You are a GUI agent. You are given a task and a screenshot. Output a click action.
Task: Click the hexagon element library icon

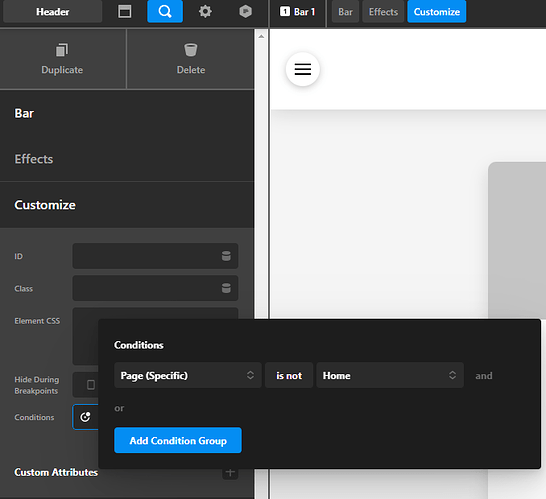(245, 11)
